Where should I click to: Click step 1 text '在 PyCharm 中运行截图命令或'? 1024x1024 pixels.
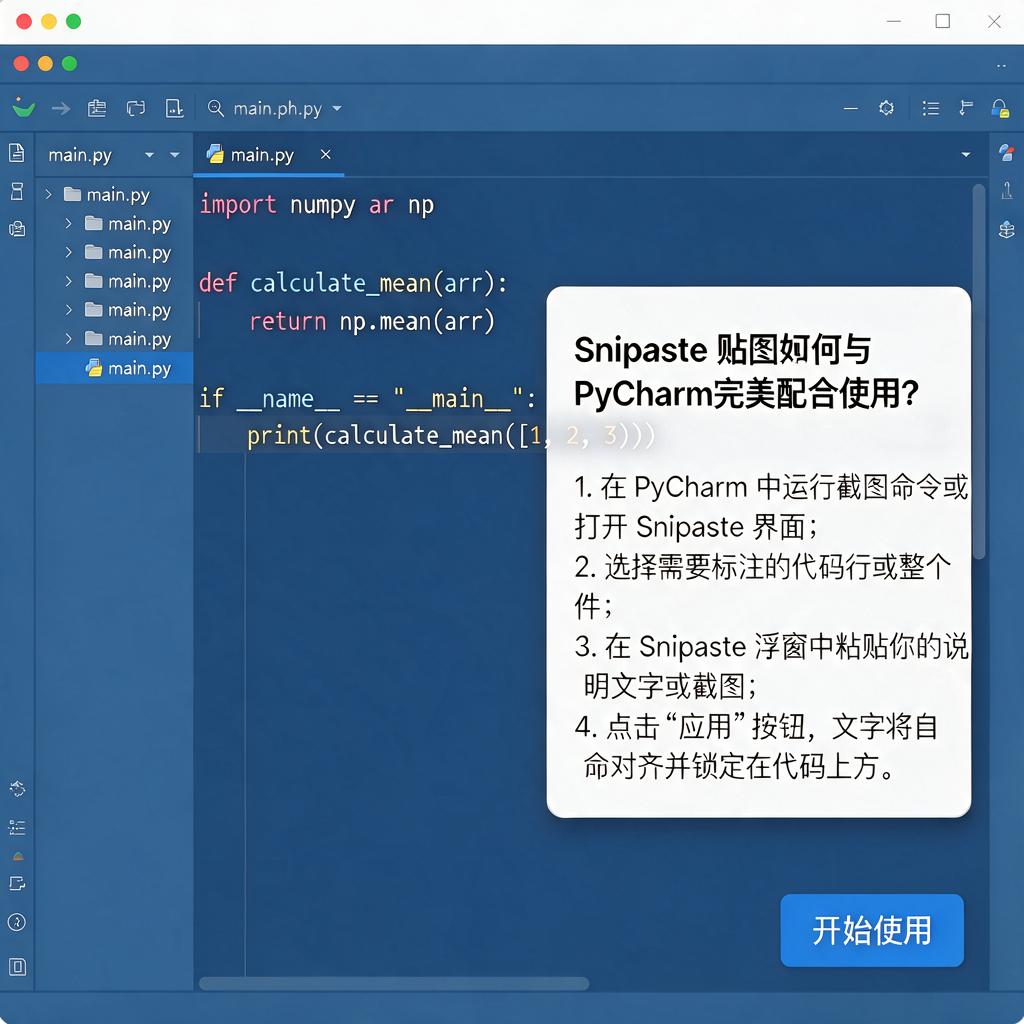click(784, 487)
